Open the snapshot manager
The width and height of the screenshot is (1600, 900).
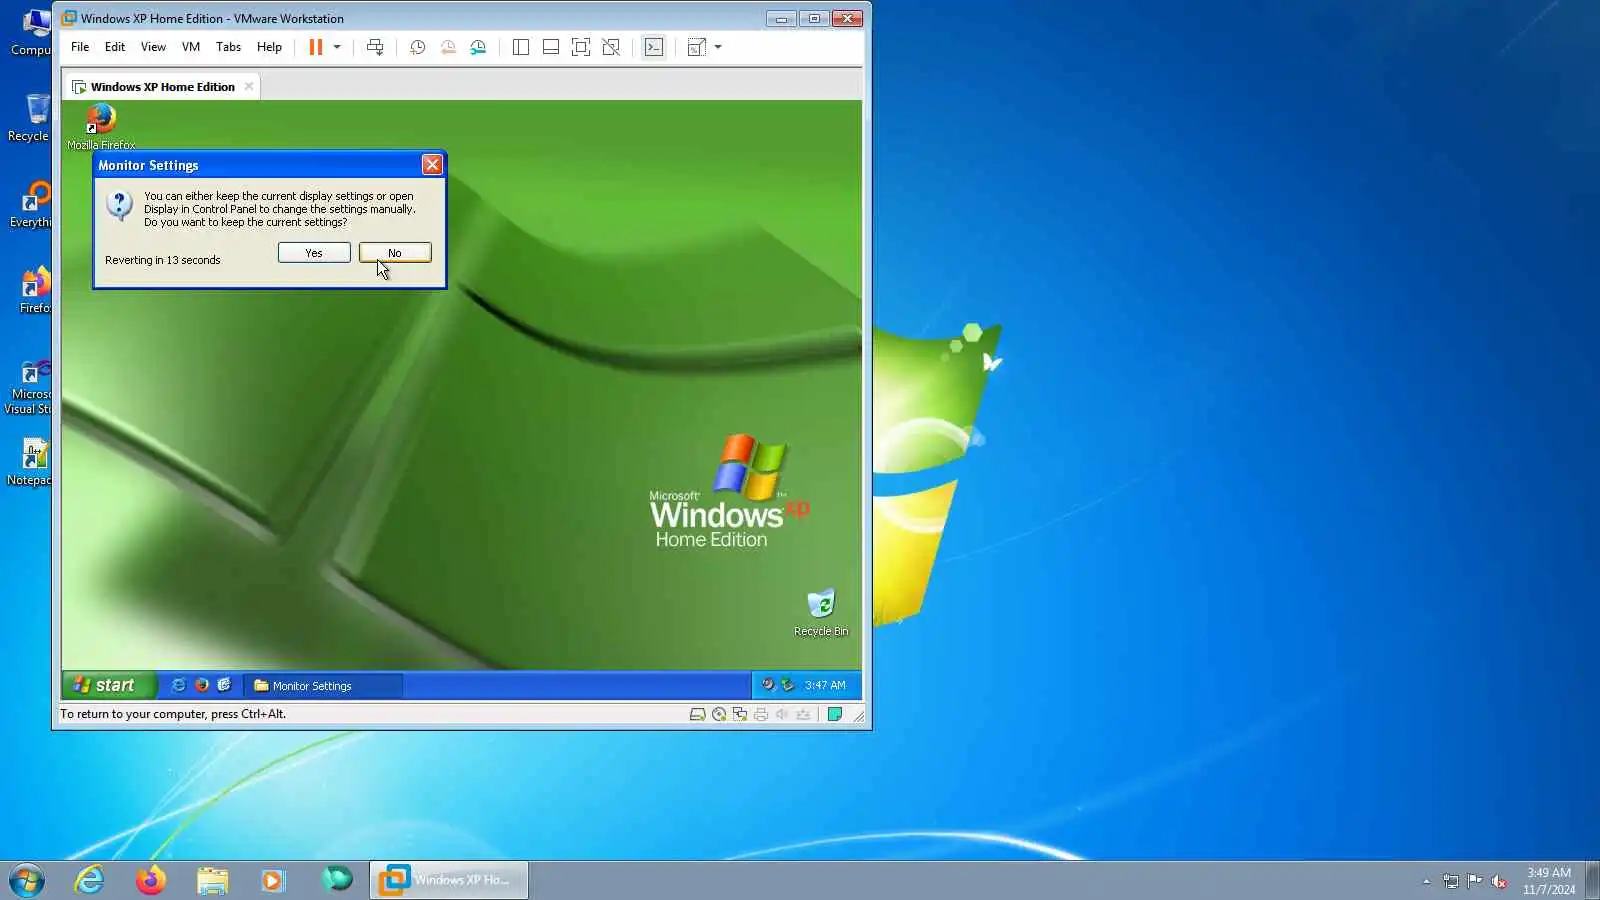click(478, 47)
